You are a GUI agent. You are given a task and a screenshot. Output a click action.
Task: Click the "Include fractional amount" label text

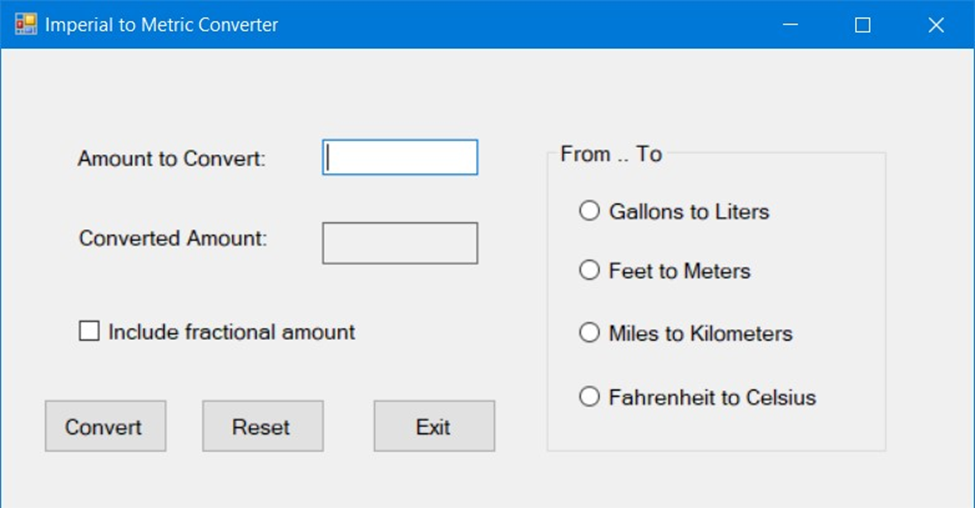click(x=231, y=332)
